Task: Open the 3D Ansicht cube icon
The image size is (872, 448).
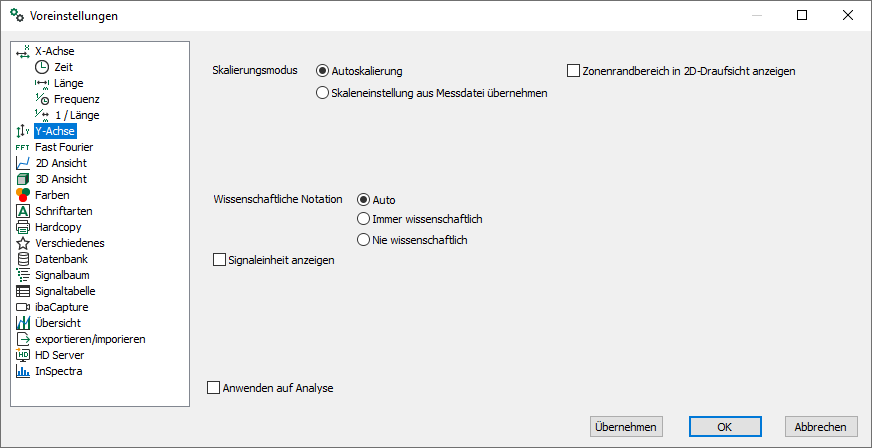Action: coord(23,180)
